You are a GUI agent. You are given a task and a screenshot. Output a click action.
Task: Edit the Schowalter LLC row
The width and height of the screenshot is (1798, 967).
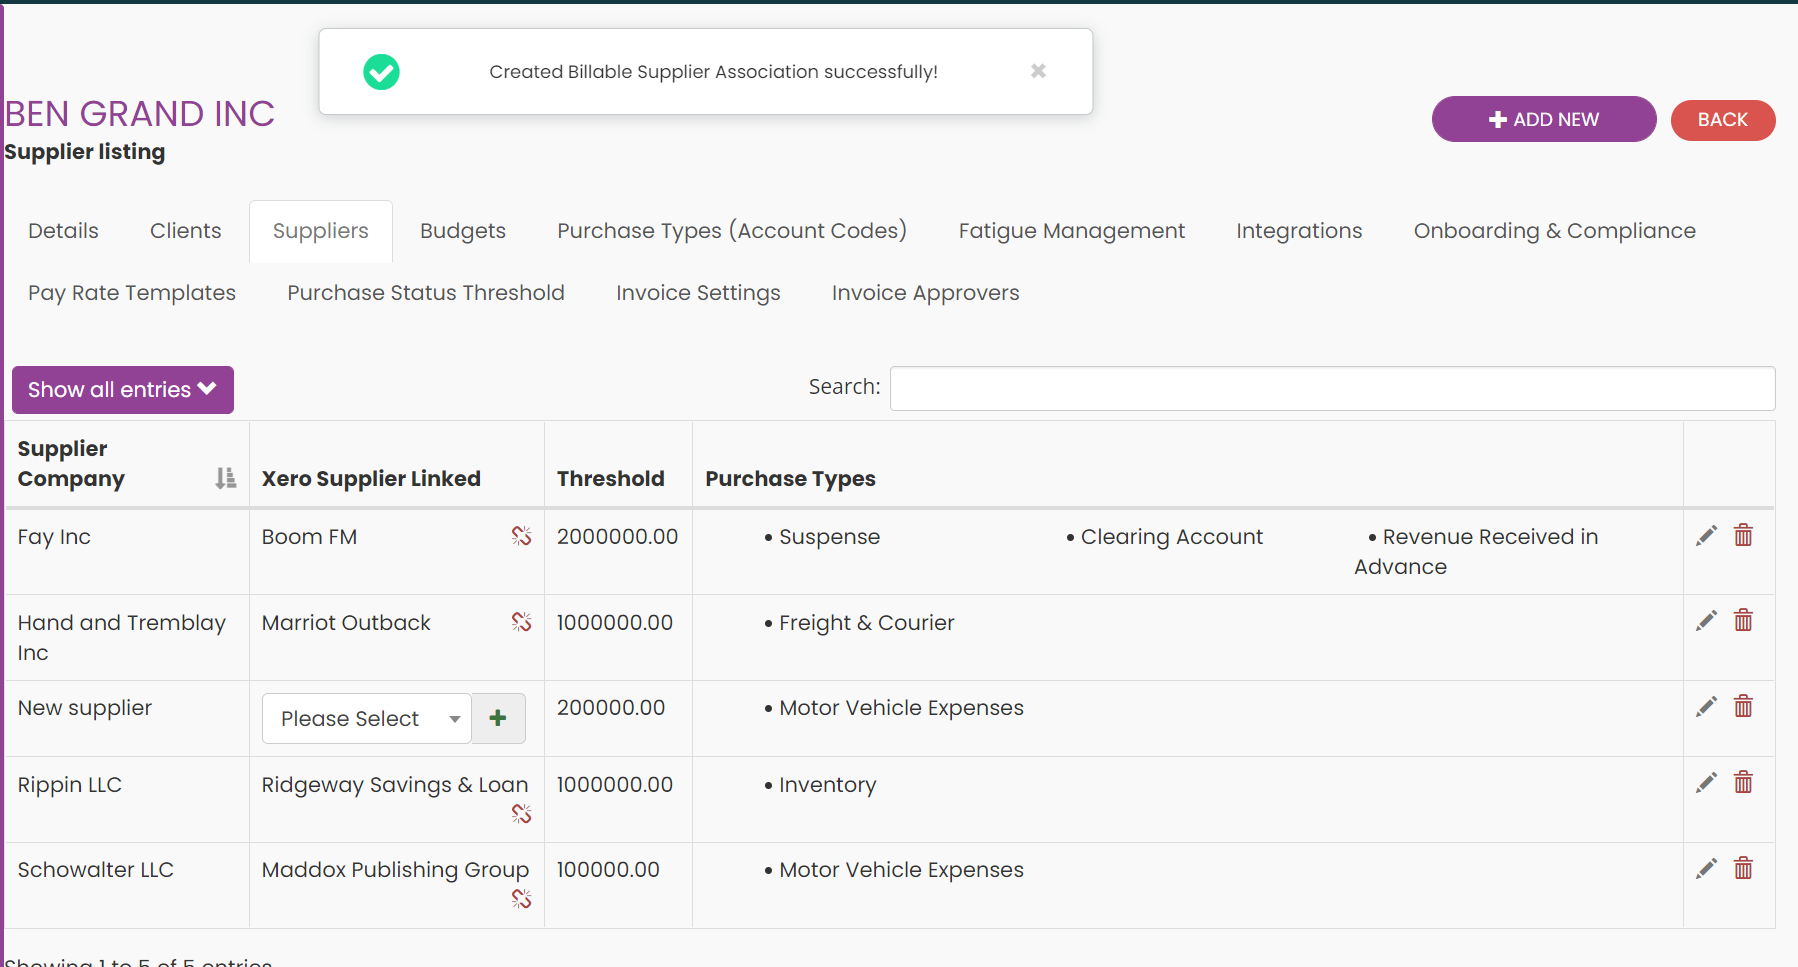click(x=1706, y=869)
